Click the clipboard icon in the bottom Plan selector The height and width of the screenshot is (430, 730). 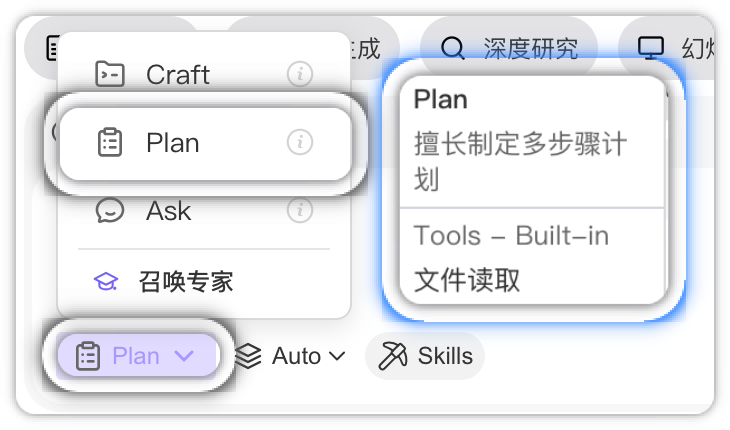[88, 356]
